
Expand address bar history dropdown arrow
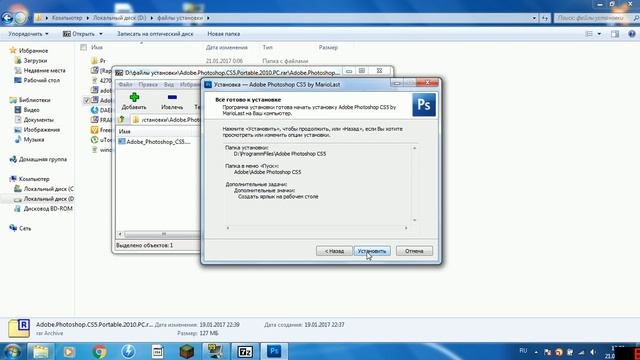pos(534,18)
